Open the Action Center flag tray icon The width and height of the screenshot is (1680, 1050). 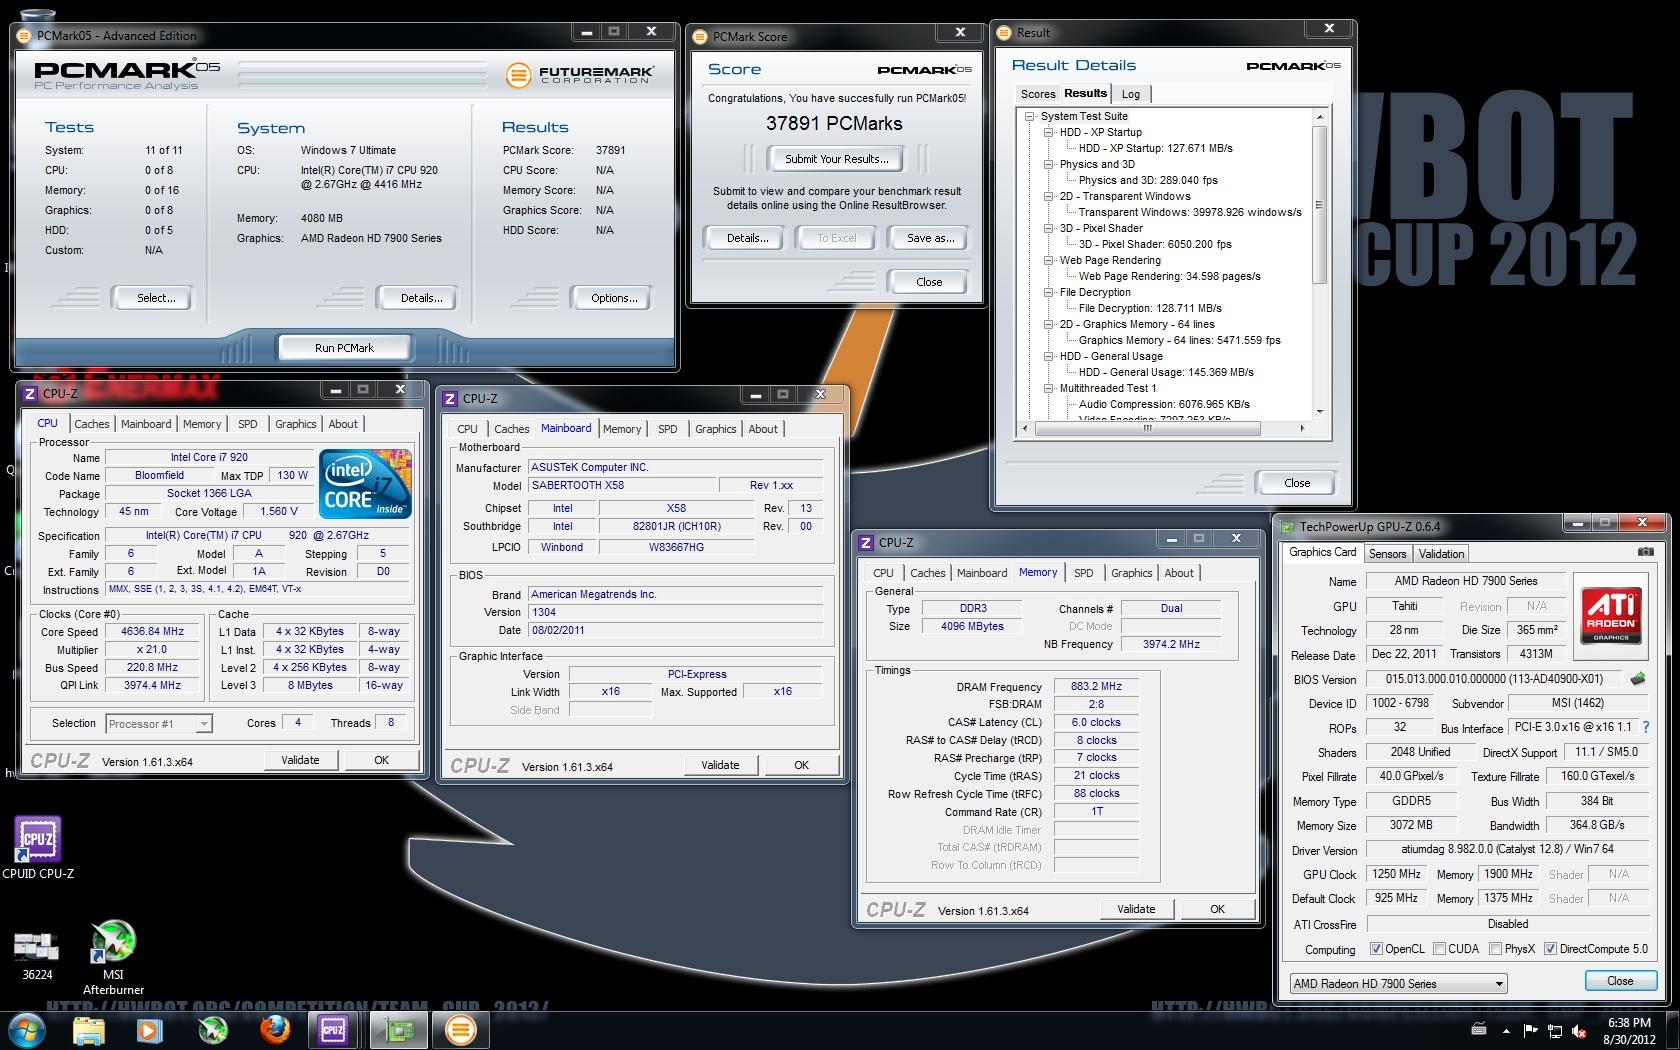1531,1031
